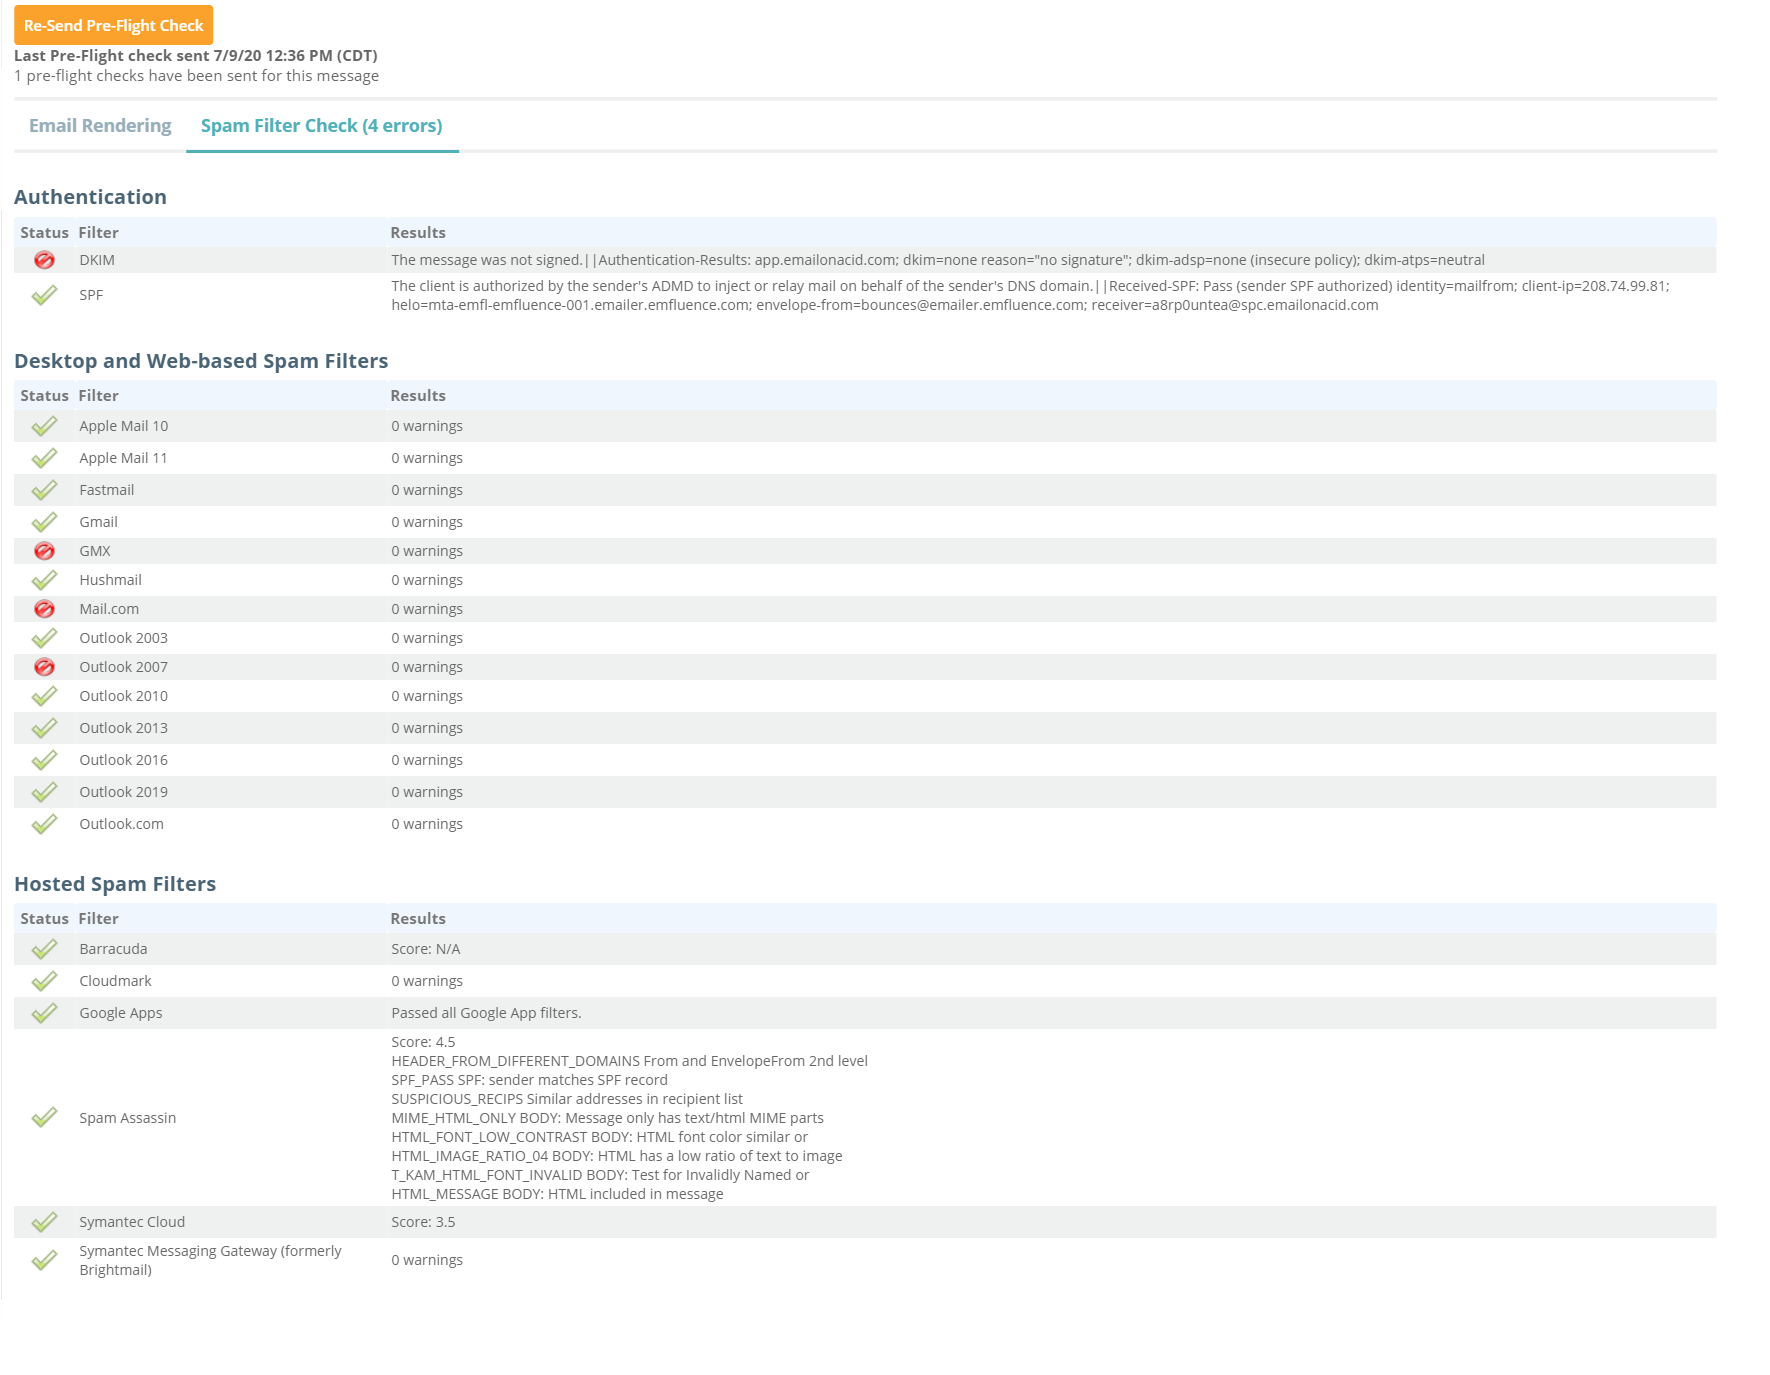1770x1375 pixels.
Task: Click the Results header in Authentication table
Action: 418,233
